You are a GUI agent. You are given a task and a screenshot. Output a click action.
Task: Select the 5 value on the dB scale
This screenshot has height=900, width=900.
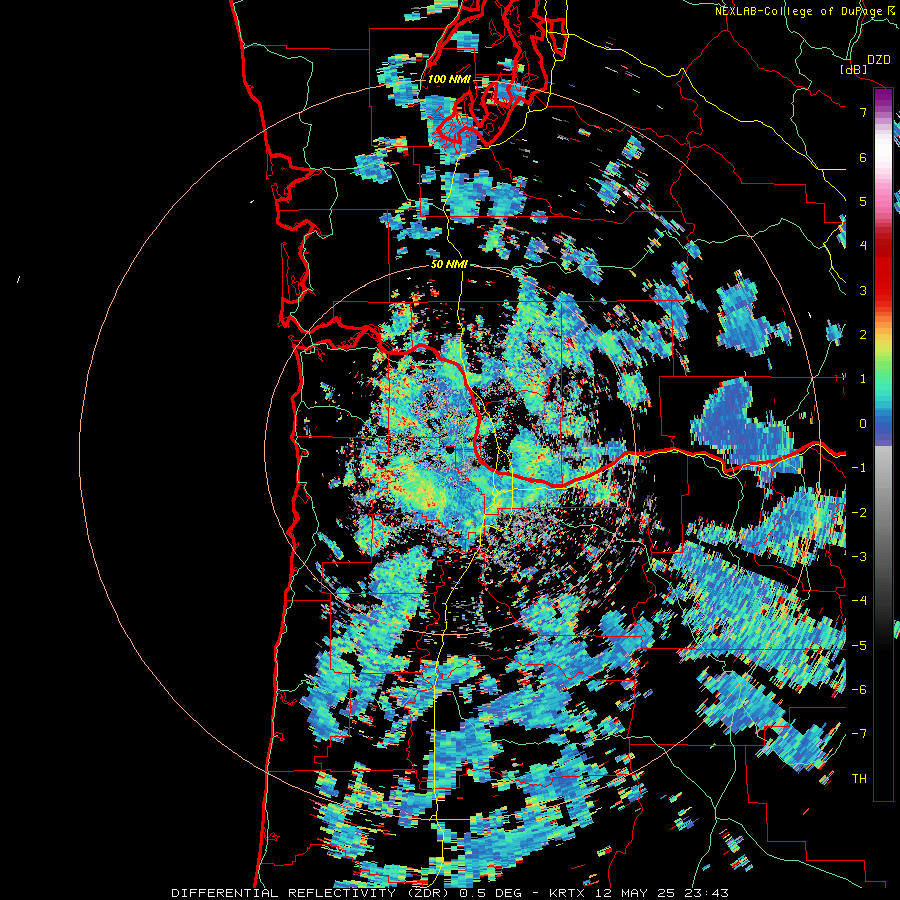point(863,201)
